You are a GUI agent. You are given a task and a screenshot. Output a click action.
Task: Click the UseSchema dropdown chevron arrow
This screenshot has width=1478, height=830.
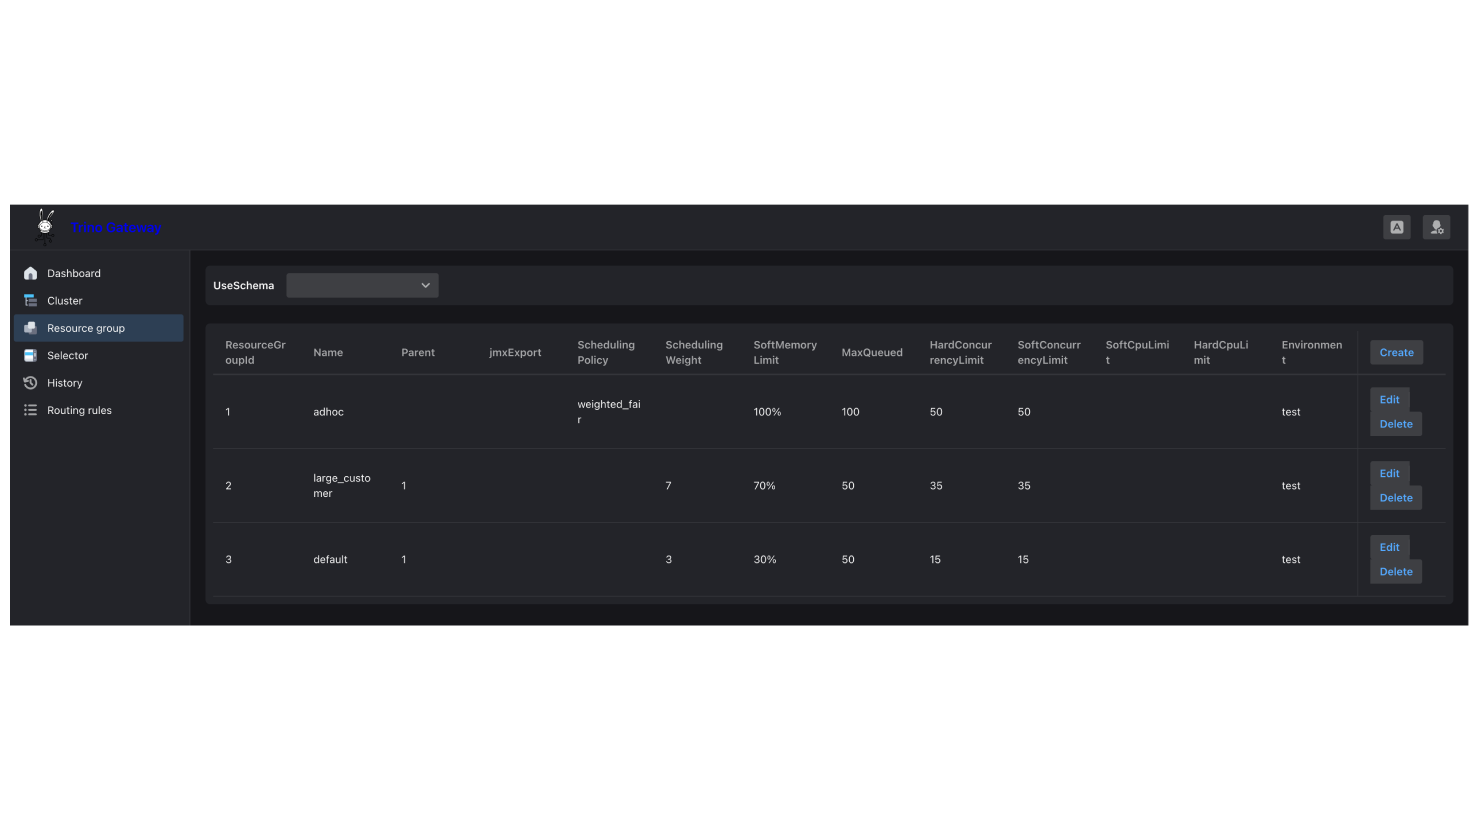(425, 286)
